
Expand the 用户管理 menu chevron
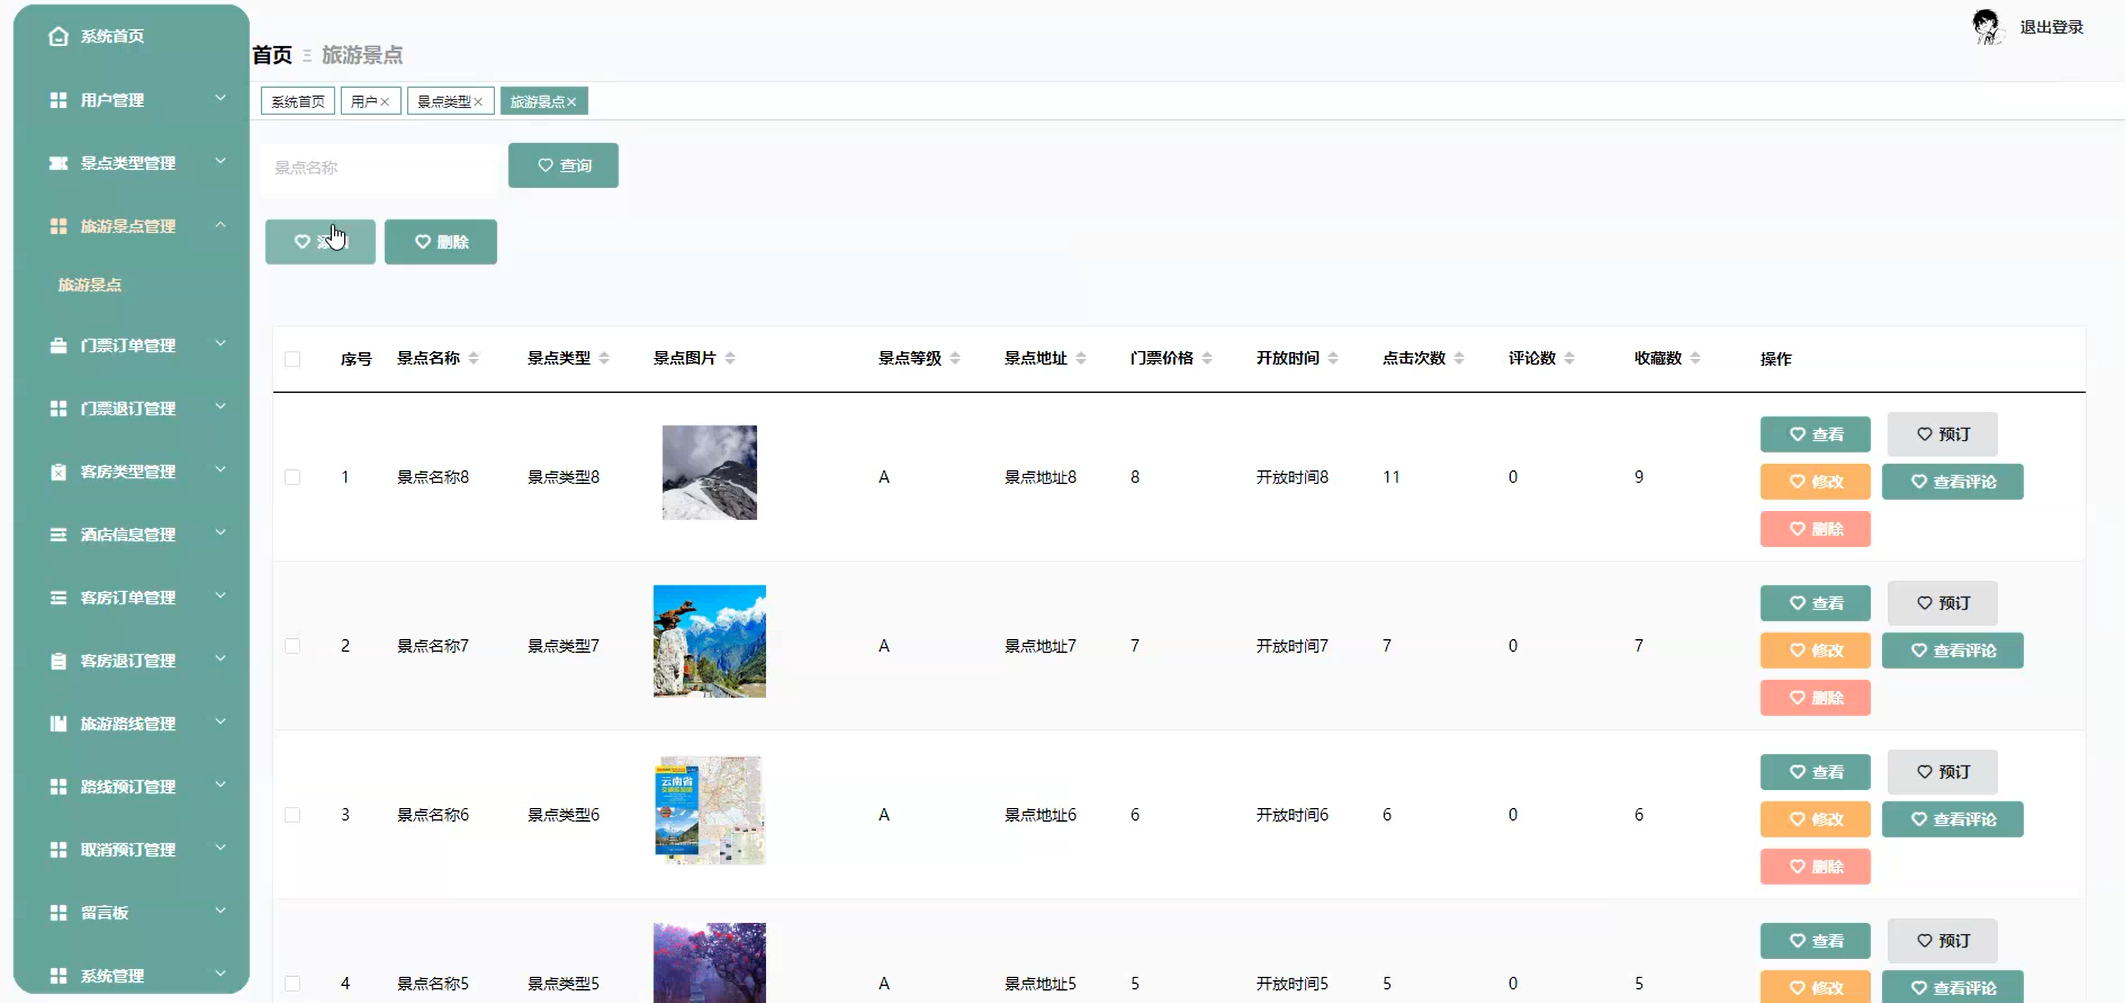coord(221,98)
